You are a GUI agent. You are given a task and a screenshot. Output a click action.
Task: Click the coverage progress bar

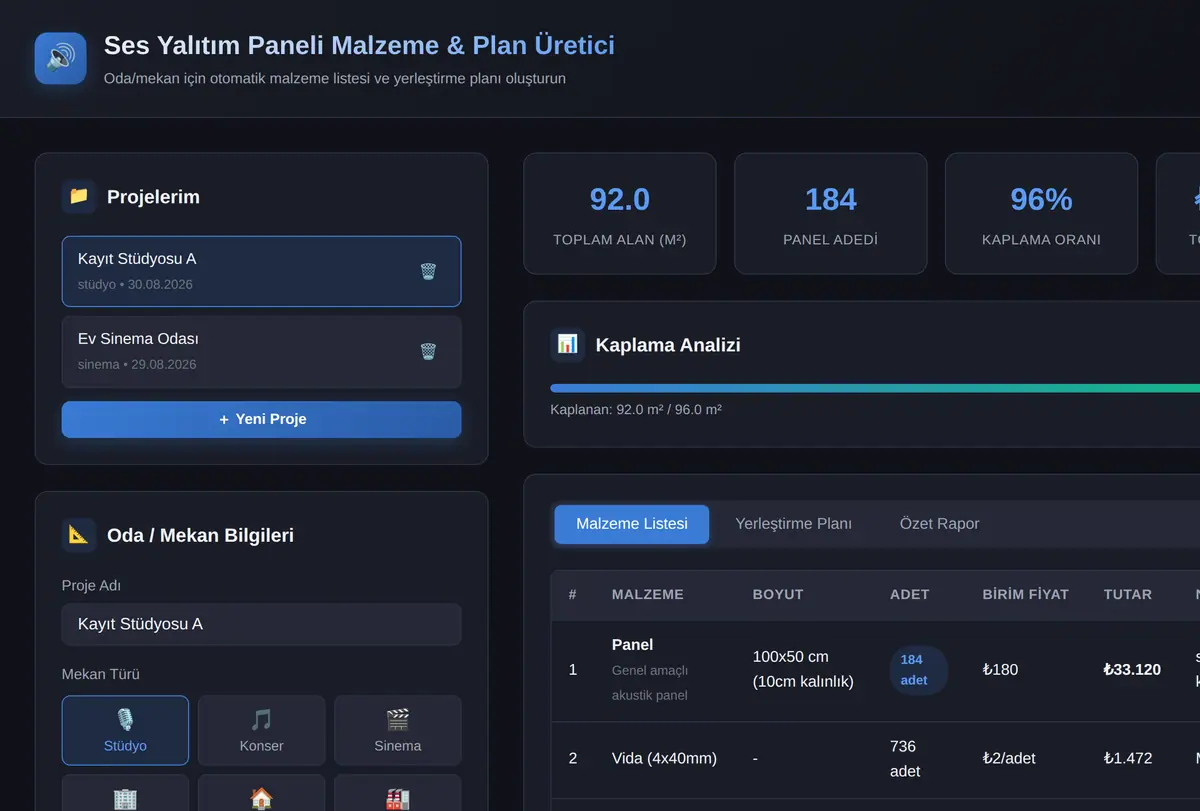click(875, 388)
